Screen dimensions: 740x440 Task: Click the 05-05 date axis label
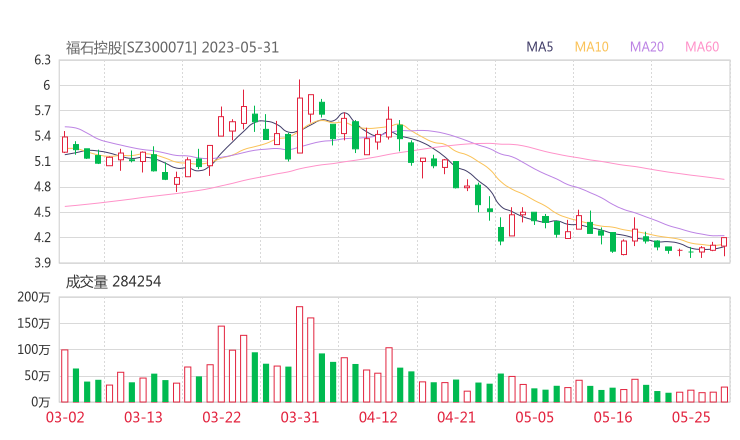coord(534,417)
